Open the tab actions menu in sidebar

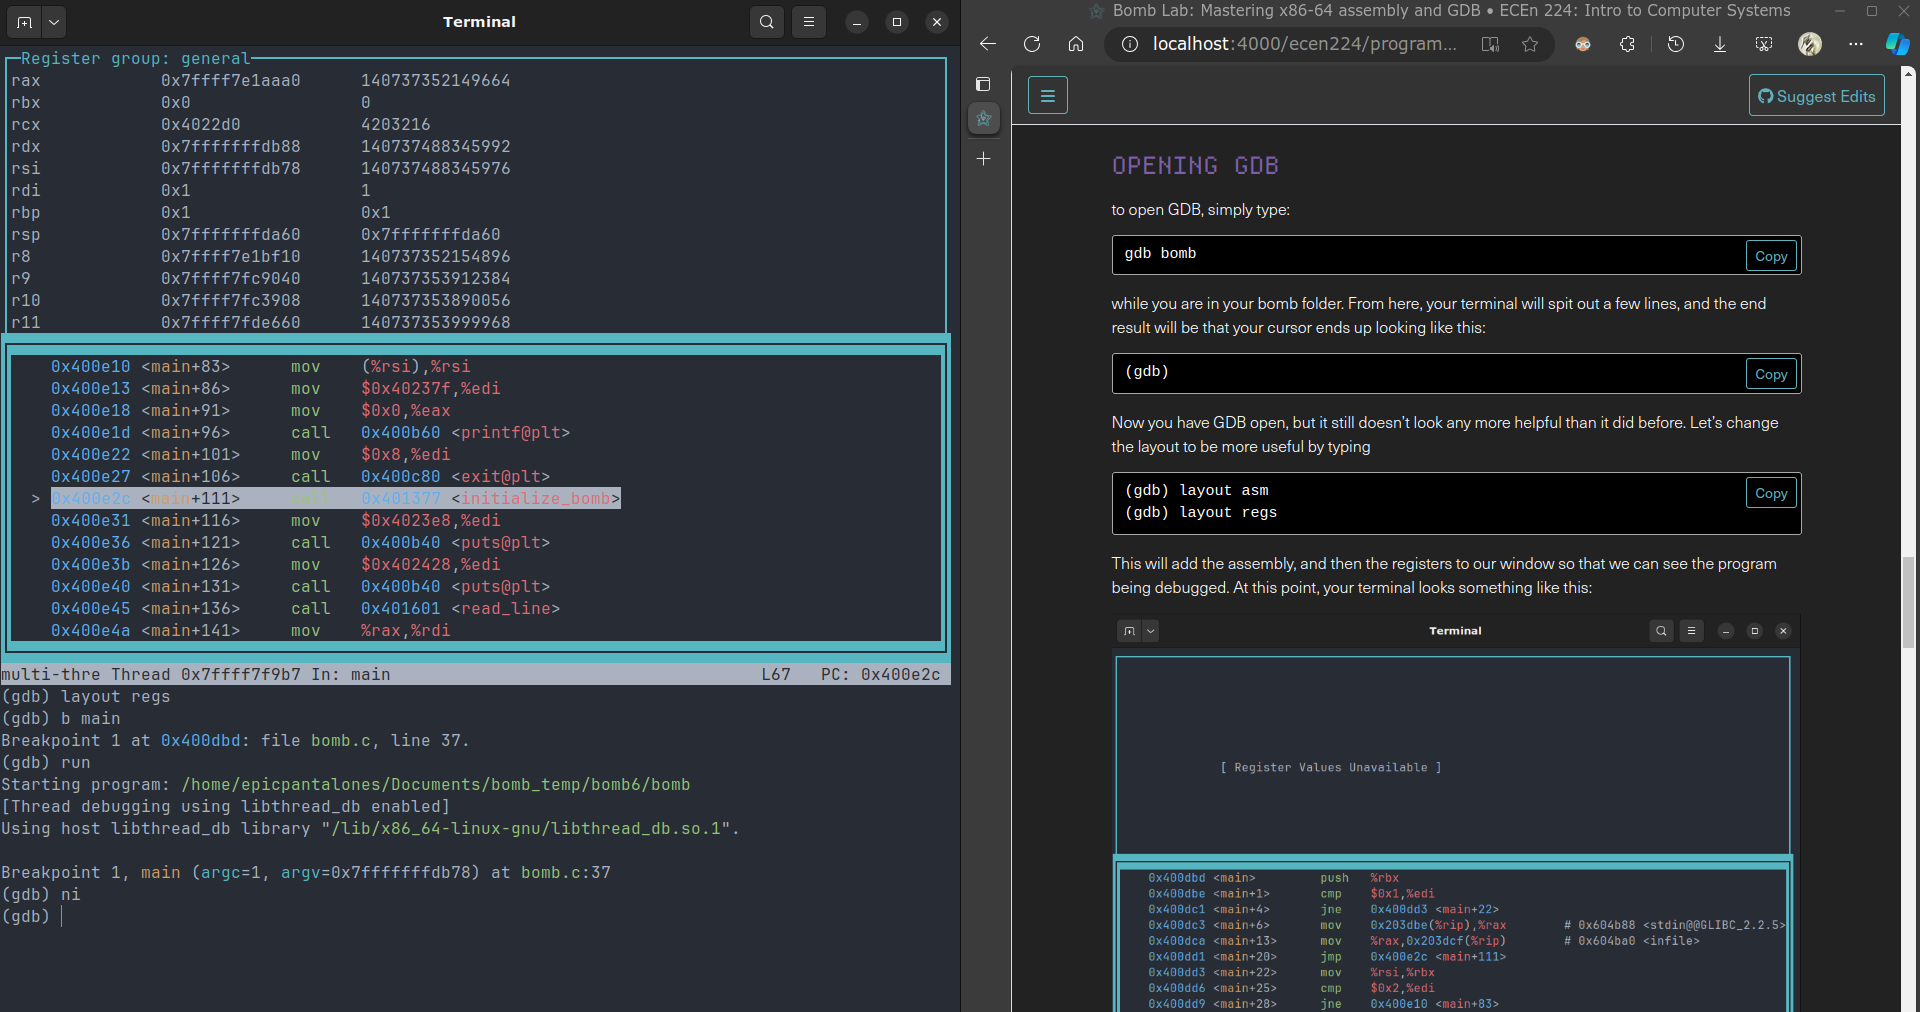click(984, 84)
